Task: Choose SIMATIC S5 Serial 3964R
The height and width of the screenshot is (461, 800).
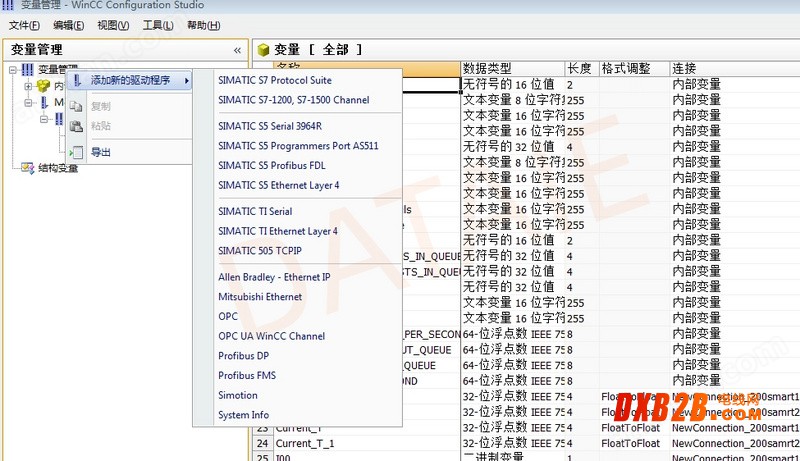Action: (x=270, y=126)
